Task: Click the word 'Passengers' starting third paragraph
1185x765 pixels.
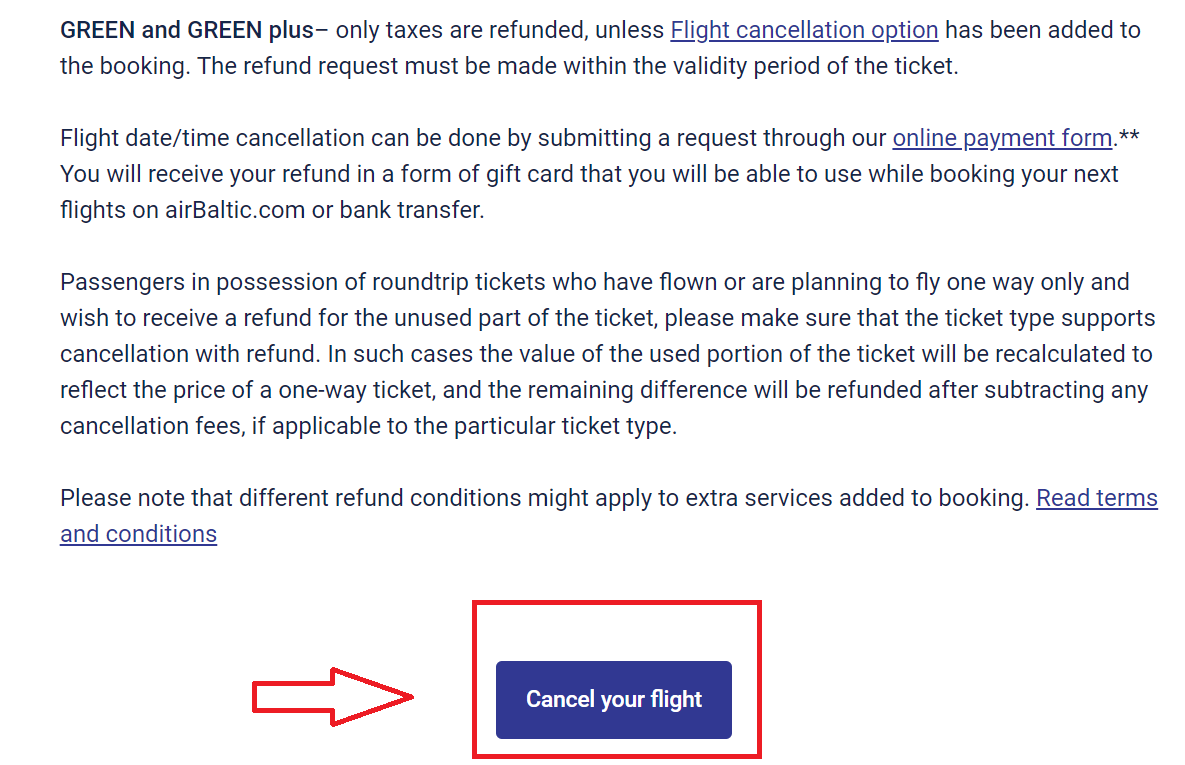Action: pos(122,283)
